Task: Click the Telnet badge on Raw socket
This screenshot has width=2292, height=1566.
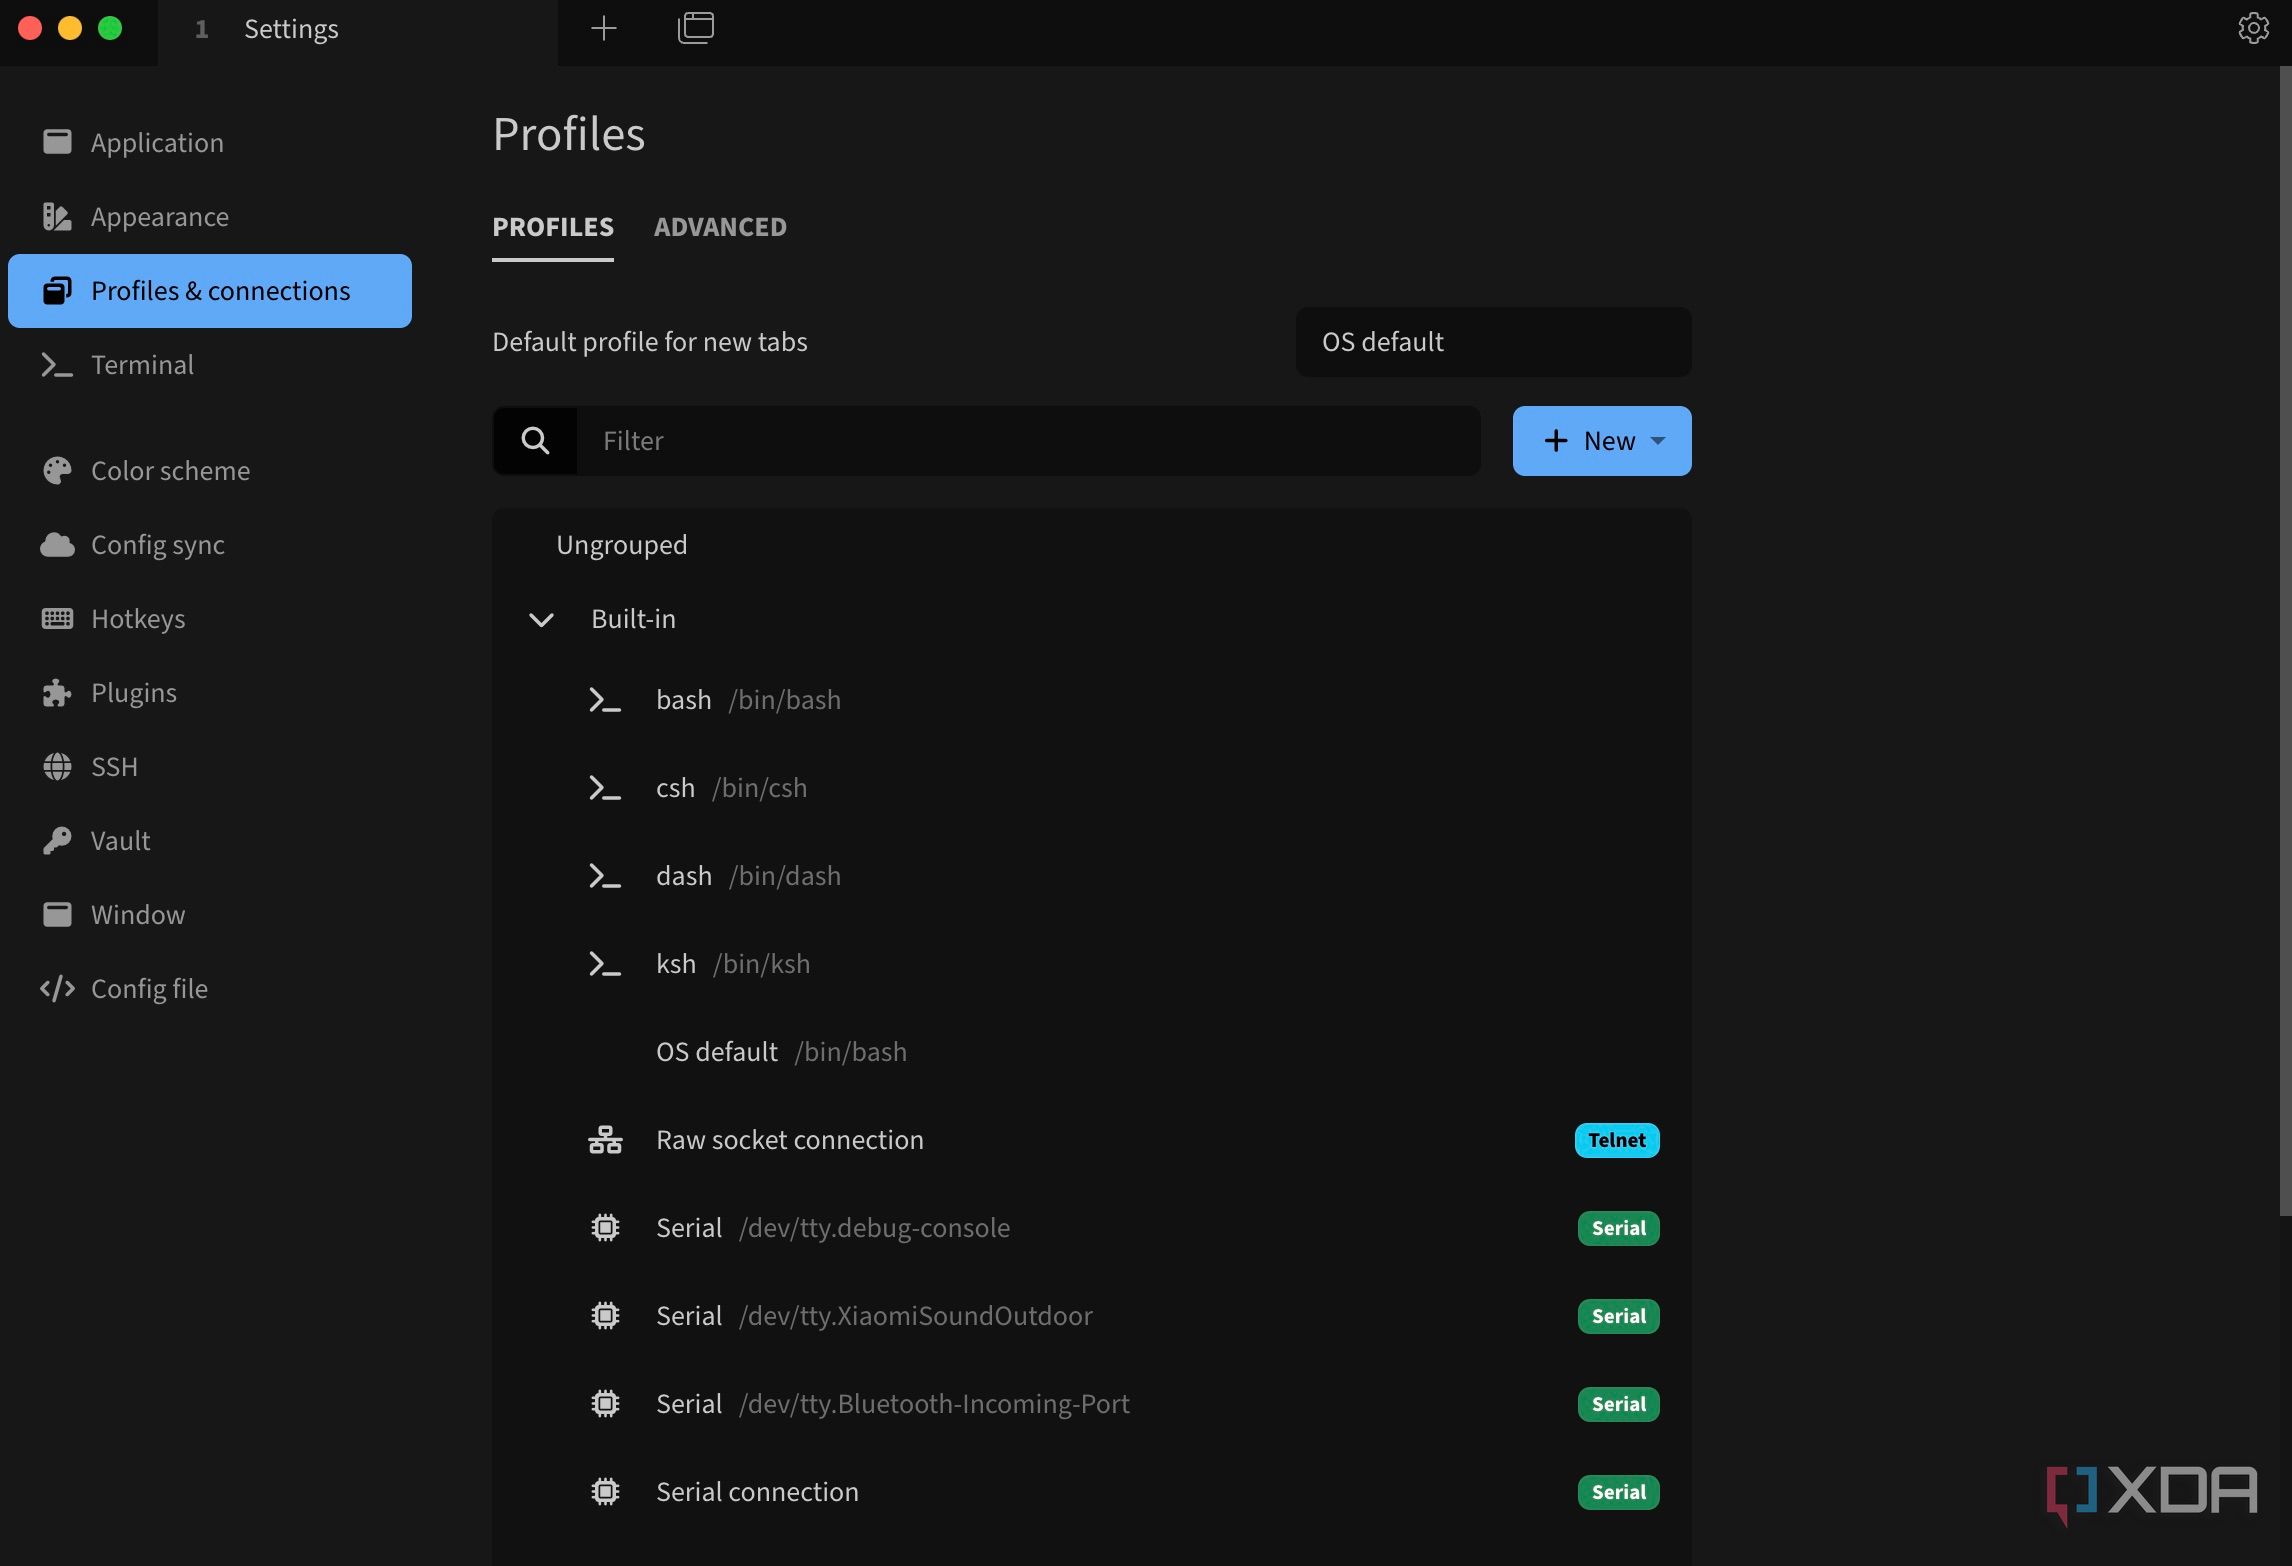Action: [x=1617, y=1140]
